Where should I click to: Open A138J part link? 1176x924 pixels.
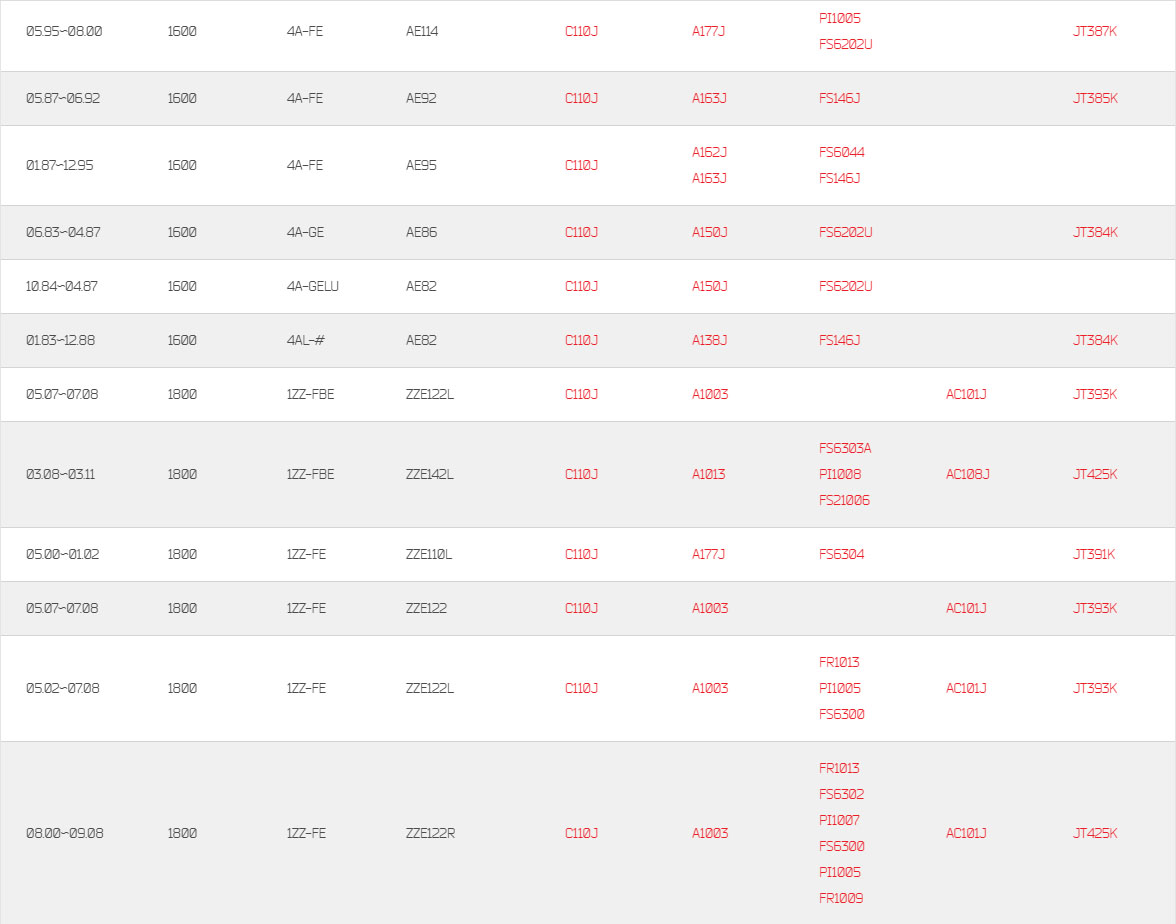coord(709,340)
